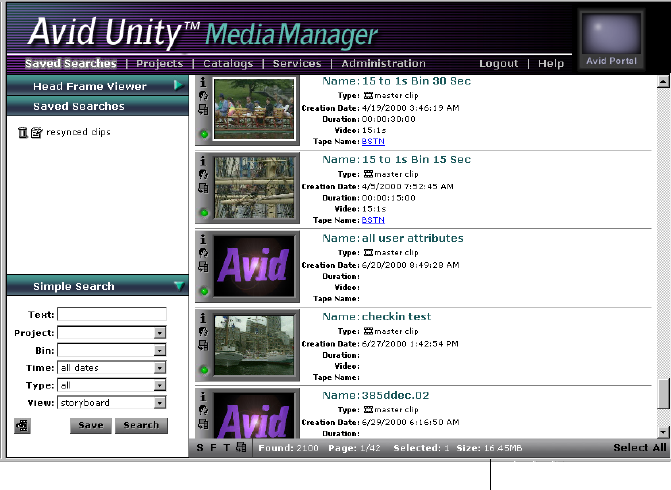Image resolution: width=671 pixels, height=490 pixels.
Task: Go to Saved Searches in top navigation
Action: (71, 63)
